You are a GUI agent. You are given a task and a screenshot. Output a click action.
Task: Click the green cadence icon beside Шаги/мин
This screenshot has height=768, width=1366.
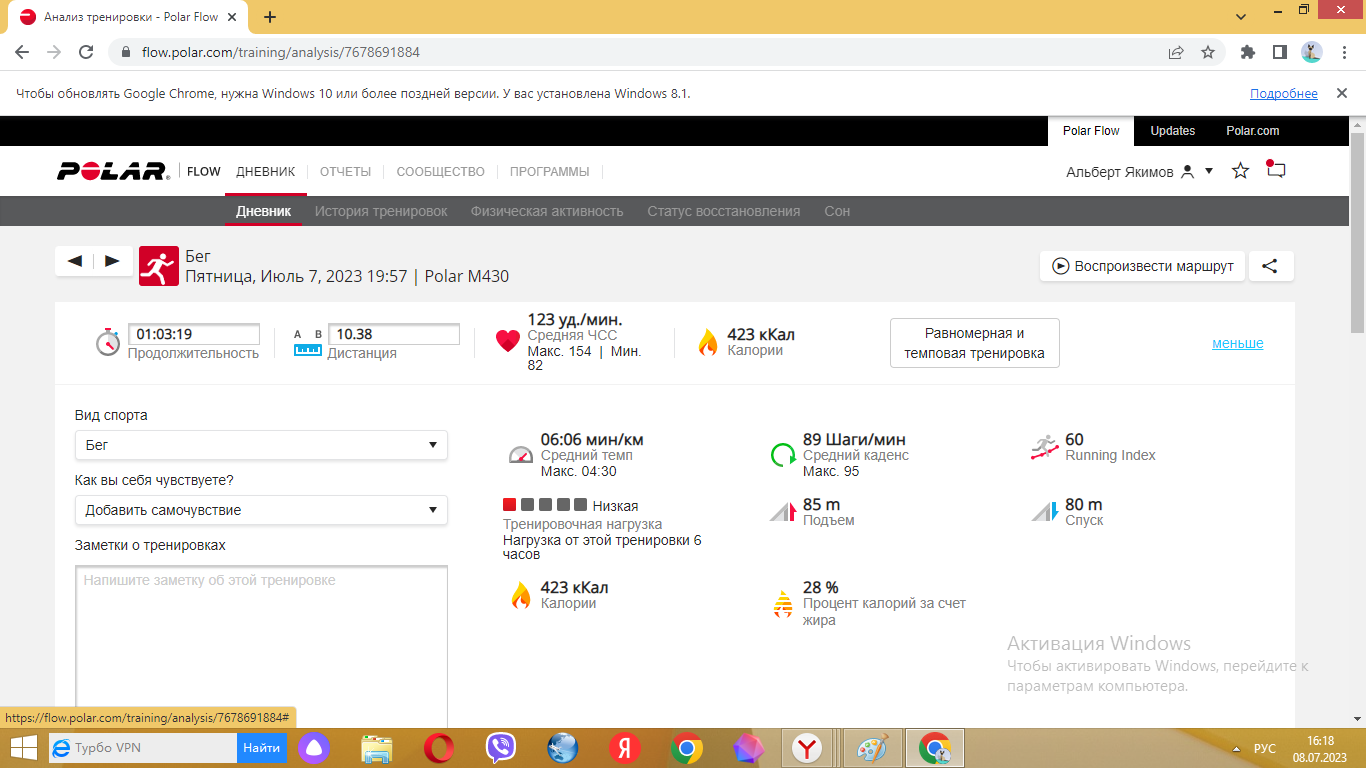[x=783, y=455]
